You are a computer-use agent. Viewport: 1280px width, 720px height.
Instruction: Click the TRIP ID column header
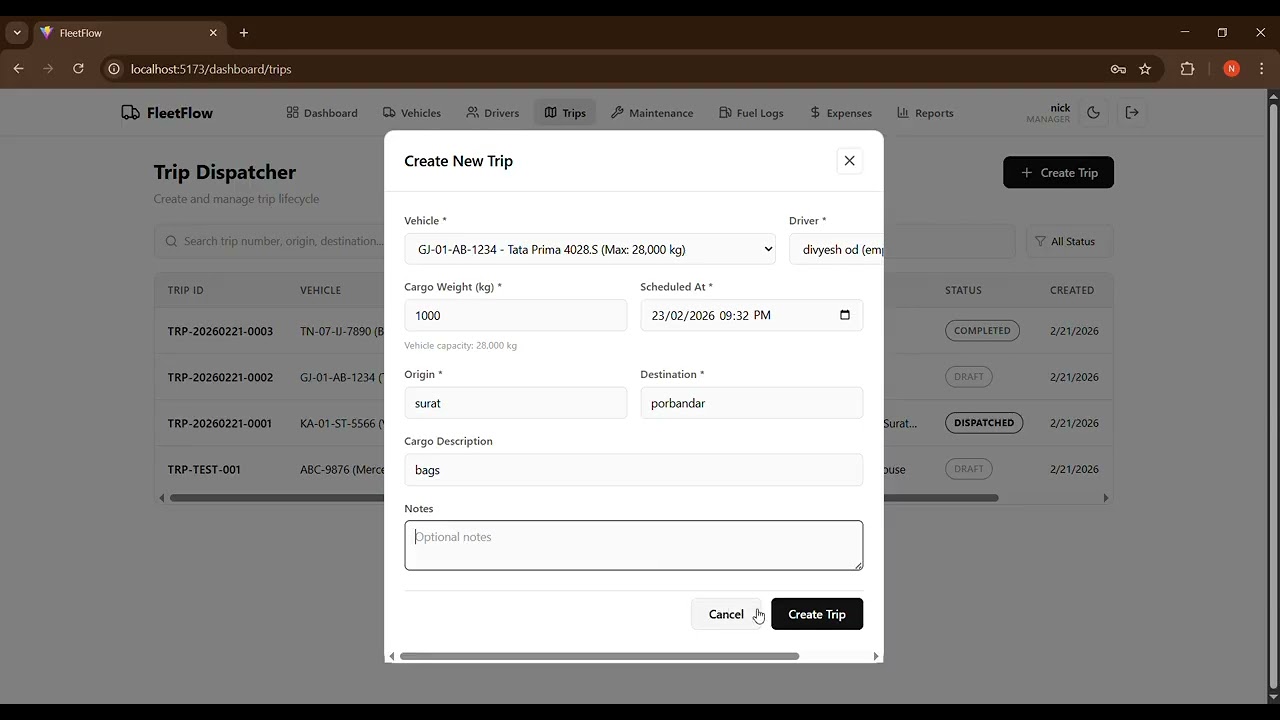click(x=186, y=290)
